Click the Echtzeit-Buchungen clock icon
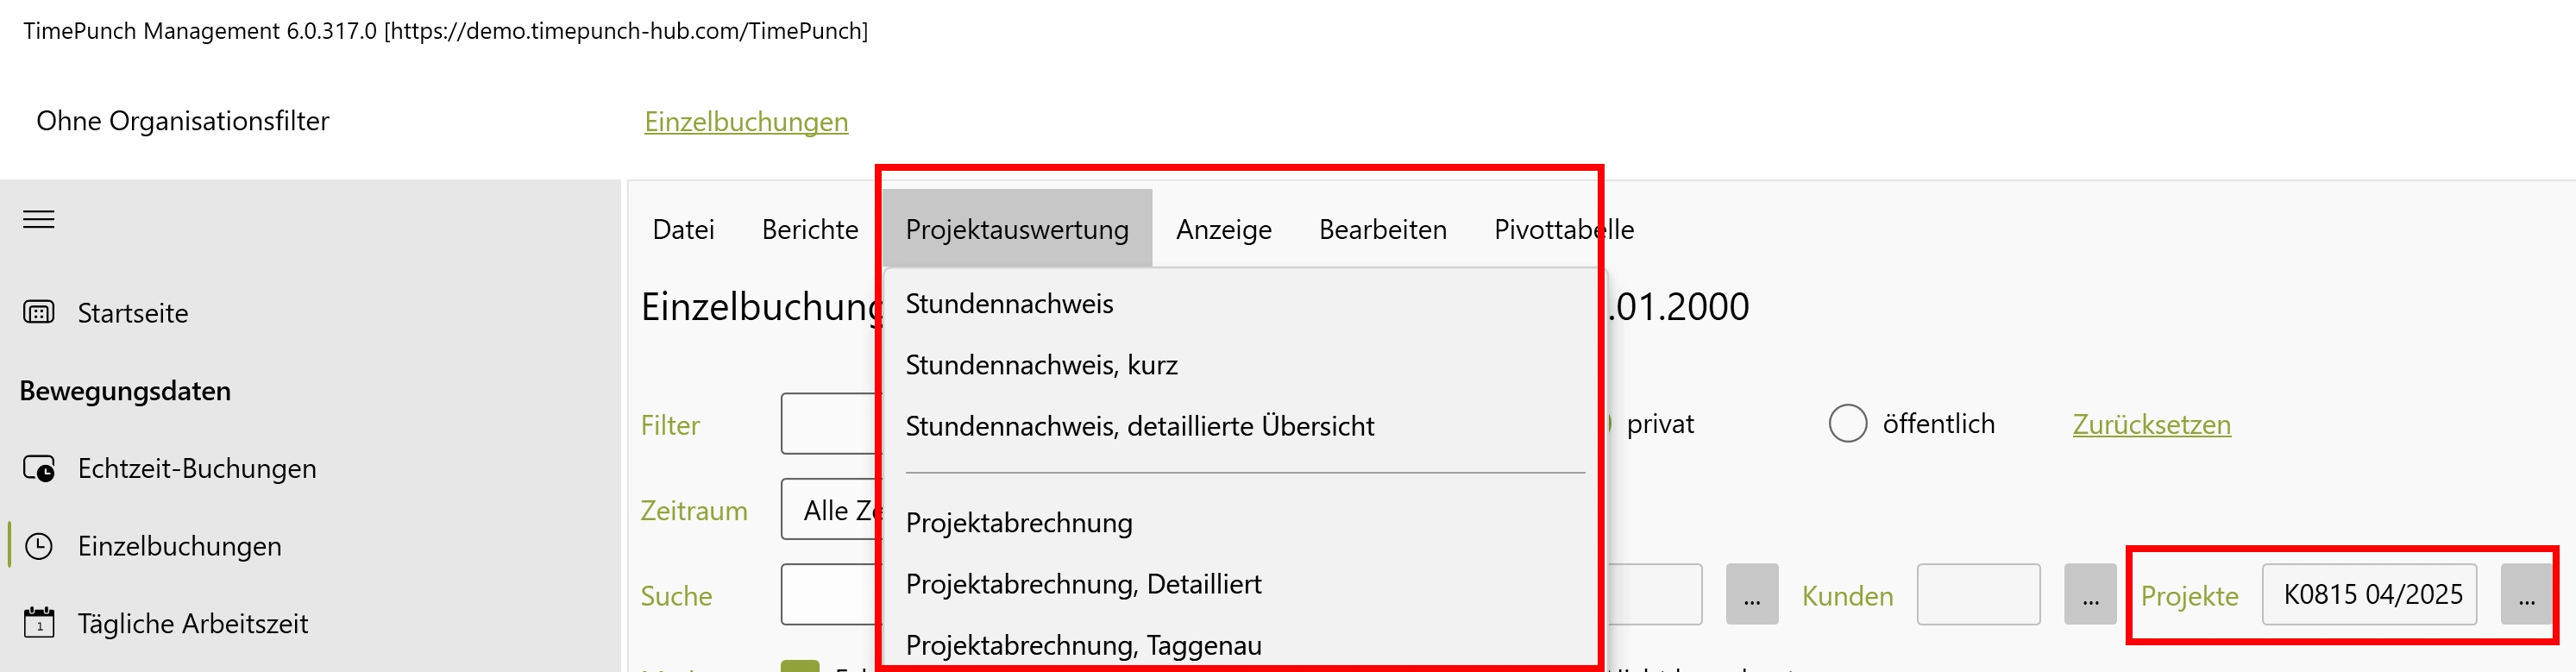The image size is (2576, 672). coord(37,467)
